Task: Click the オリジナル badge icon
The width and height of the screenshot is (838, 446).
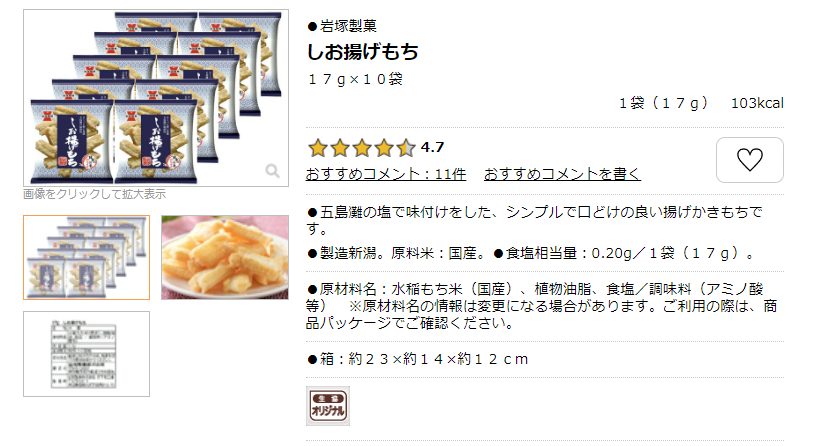Action: click(328, 406)
